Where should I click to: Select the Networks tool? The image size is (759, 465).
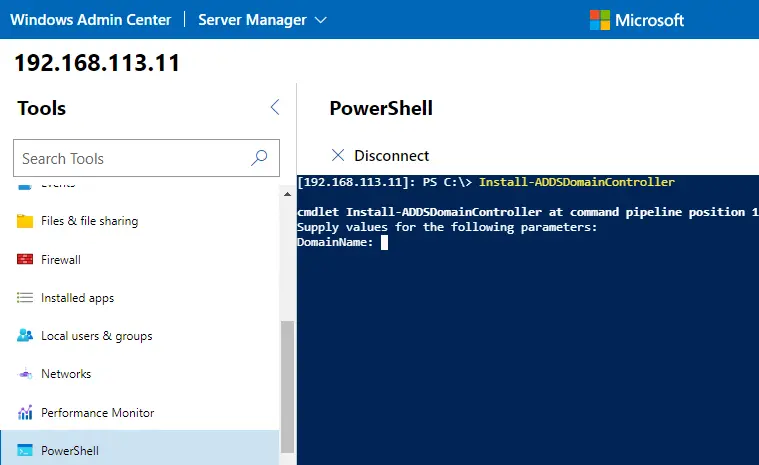click(x=139, y=374)
